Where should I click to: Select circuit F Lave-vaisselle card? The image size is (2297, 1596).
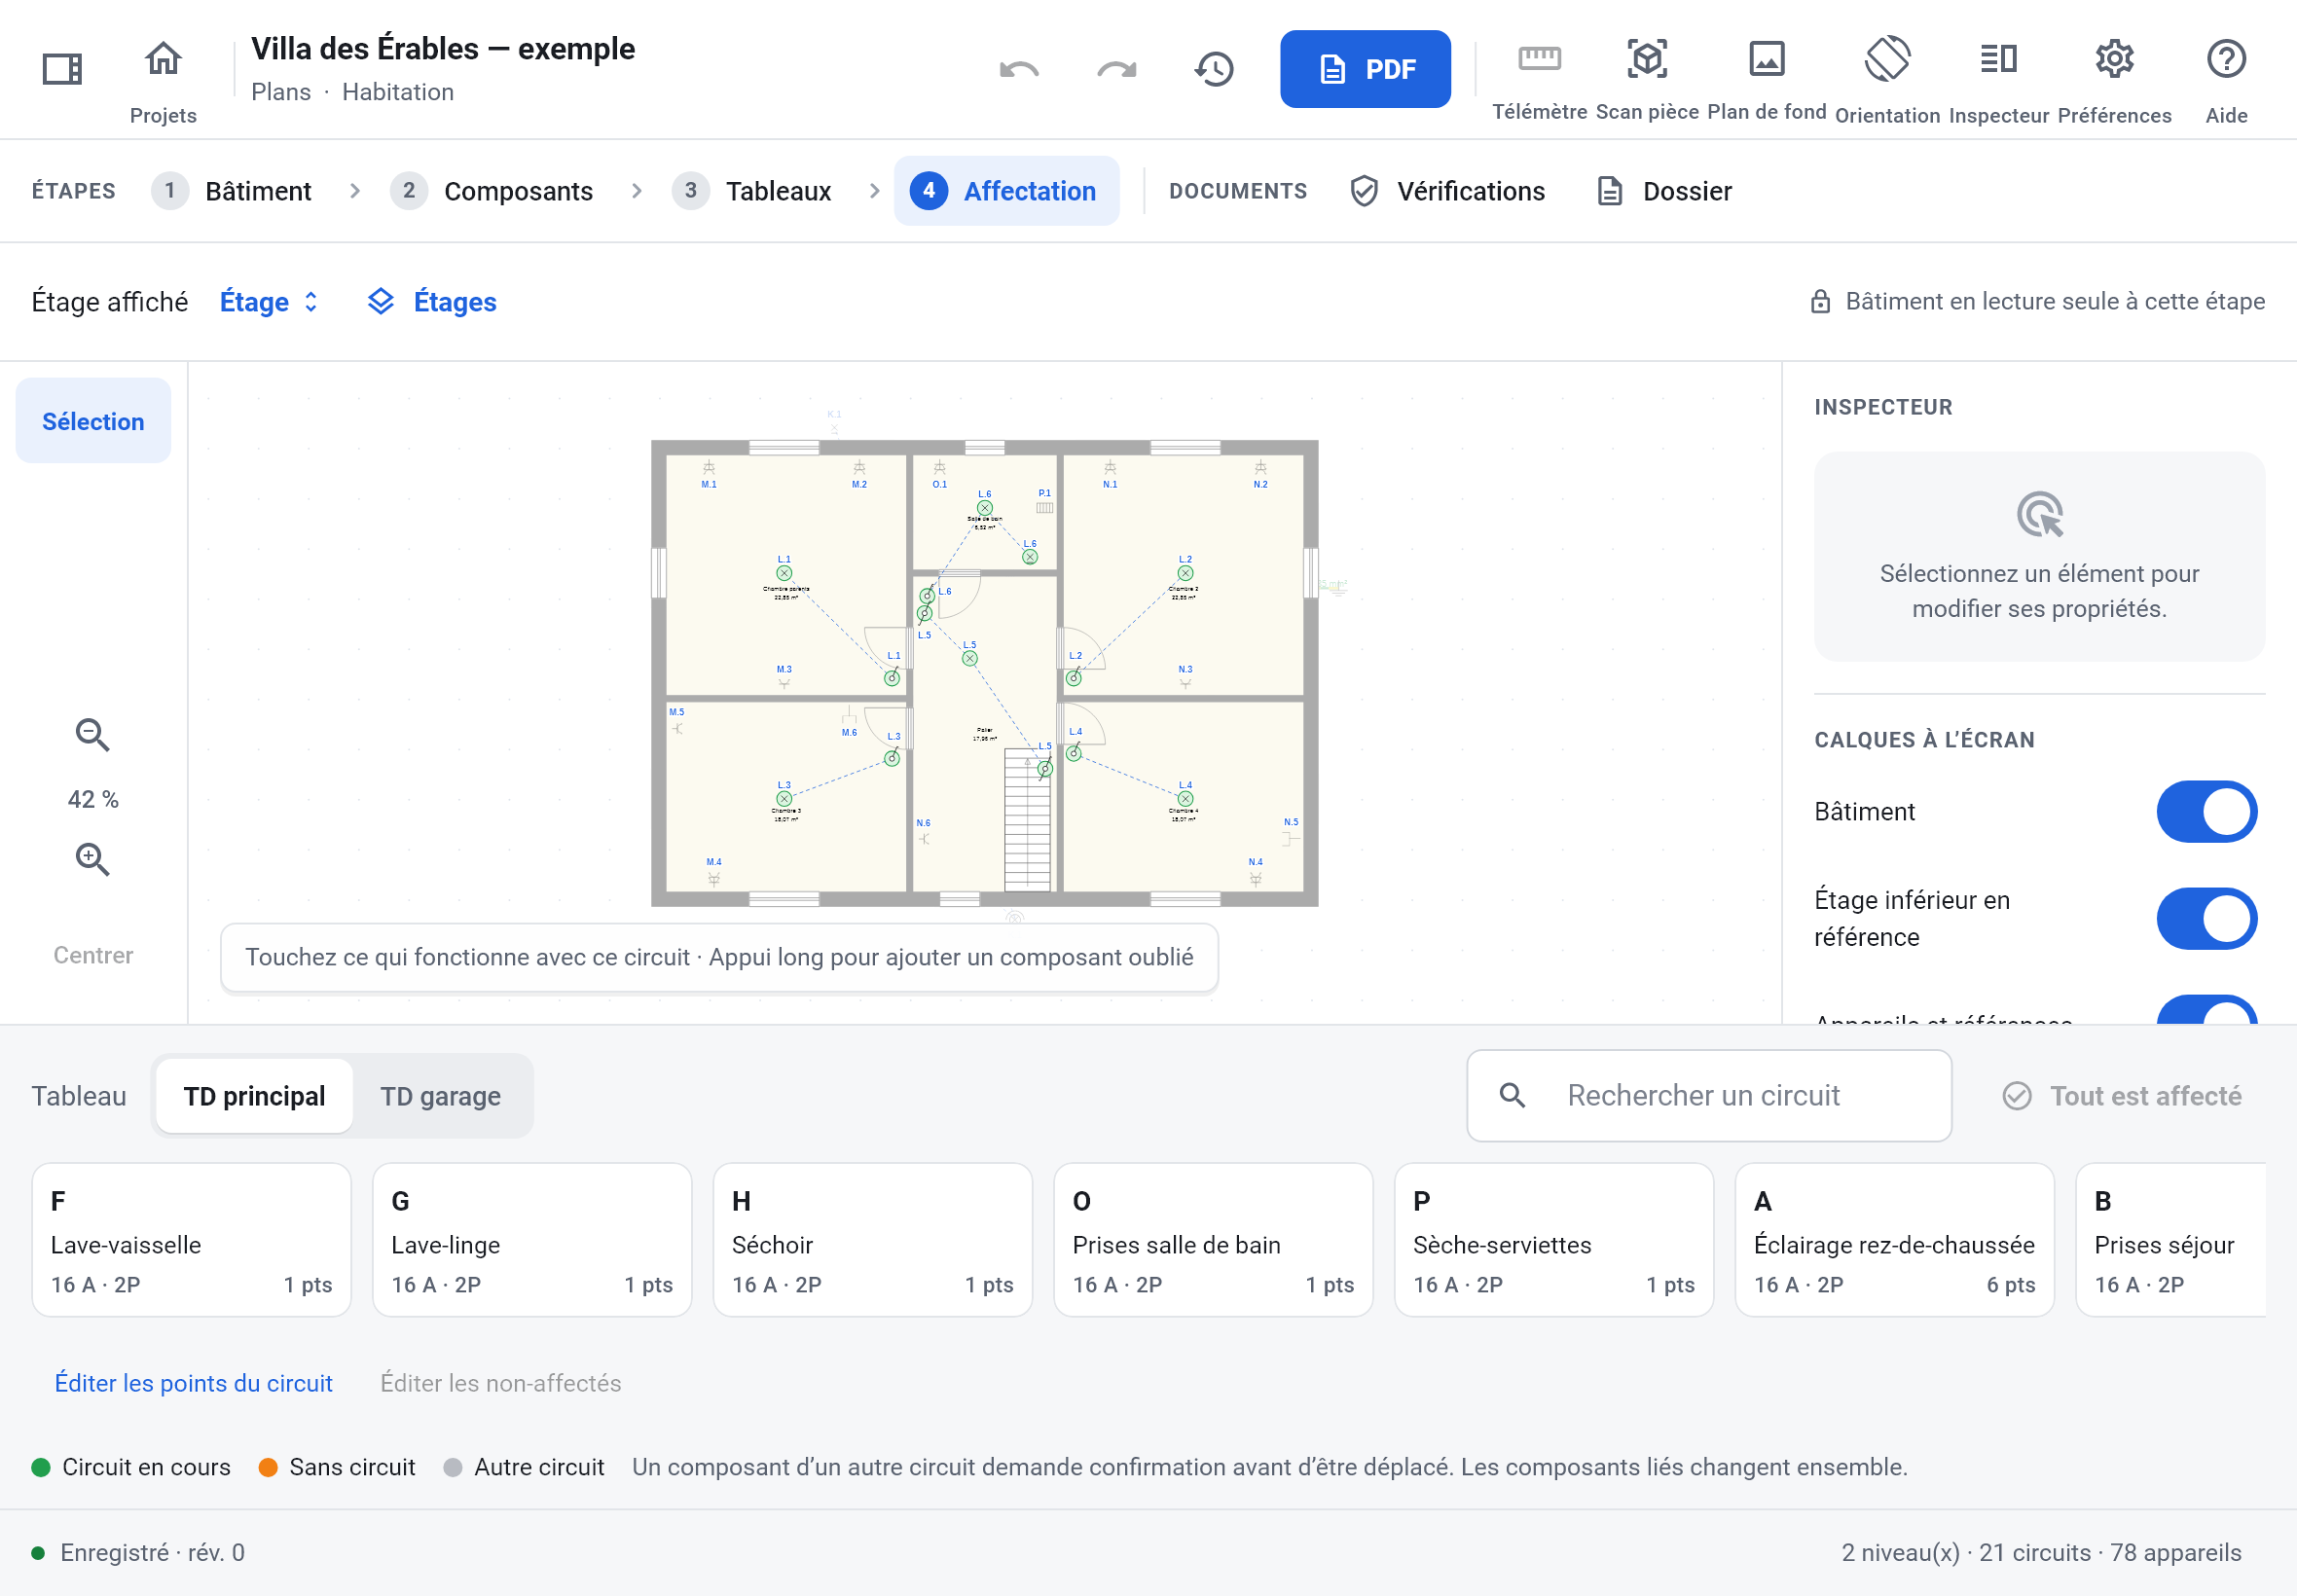pos(191,1240)
